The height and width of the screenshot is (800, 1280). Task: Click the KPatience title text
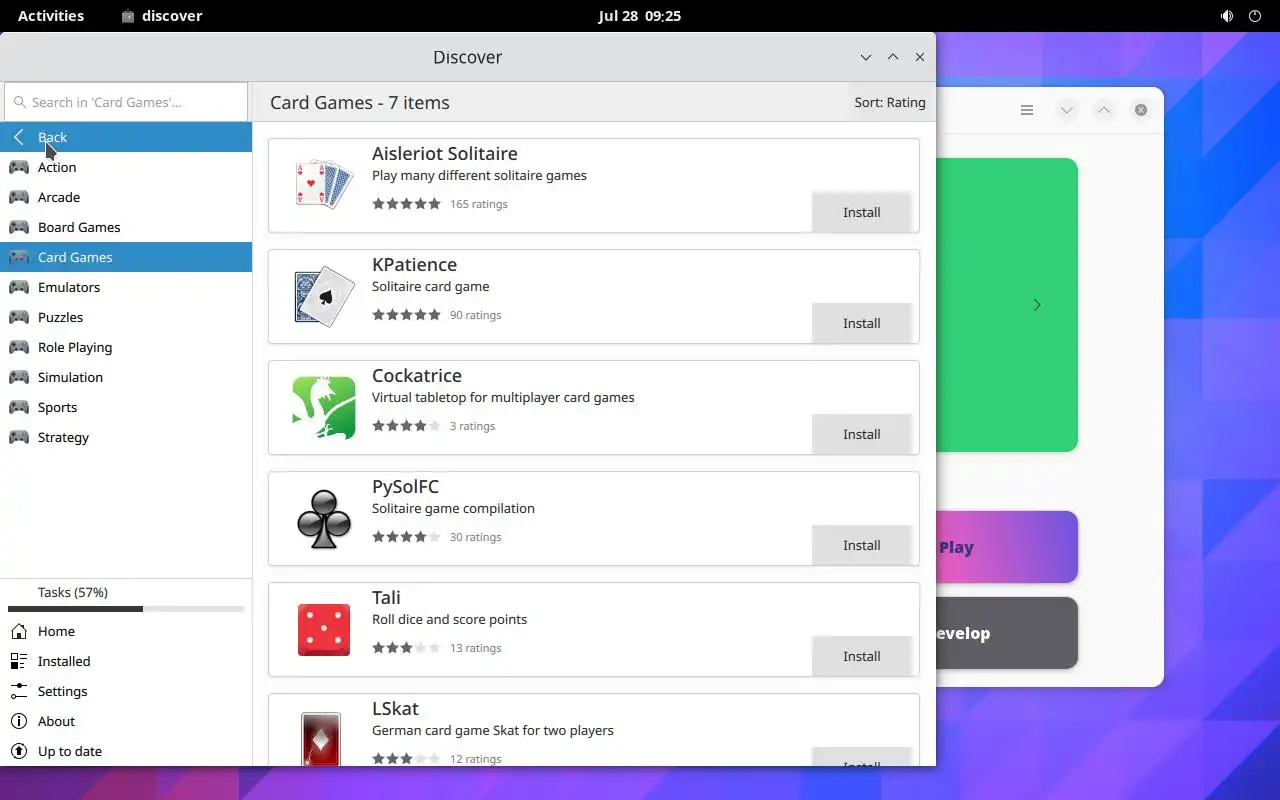(x=414, y=265)
